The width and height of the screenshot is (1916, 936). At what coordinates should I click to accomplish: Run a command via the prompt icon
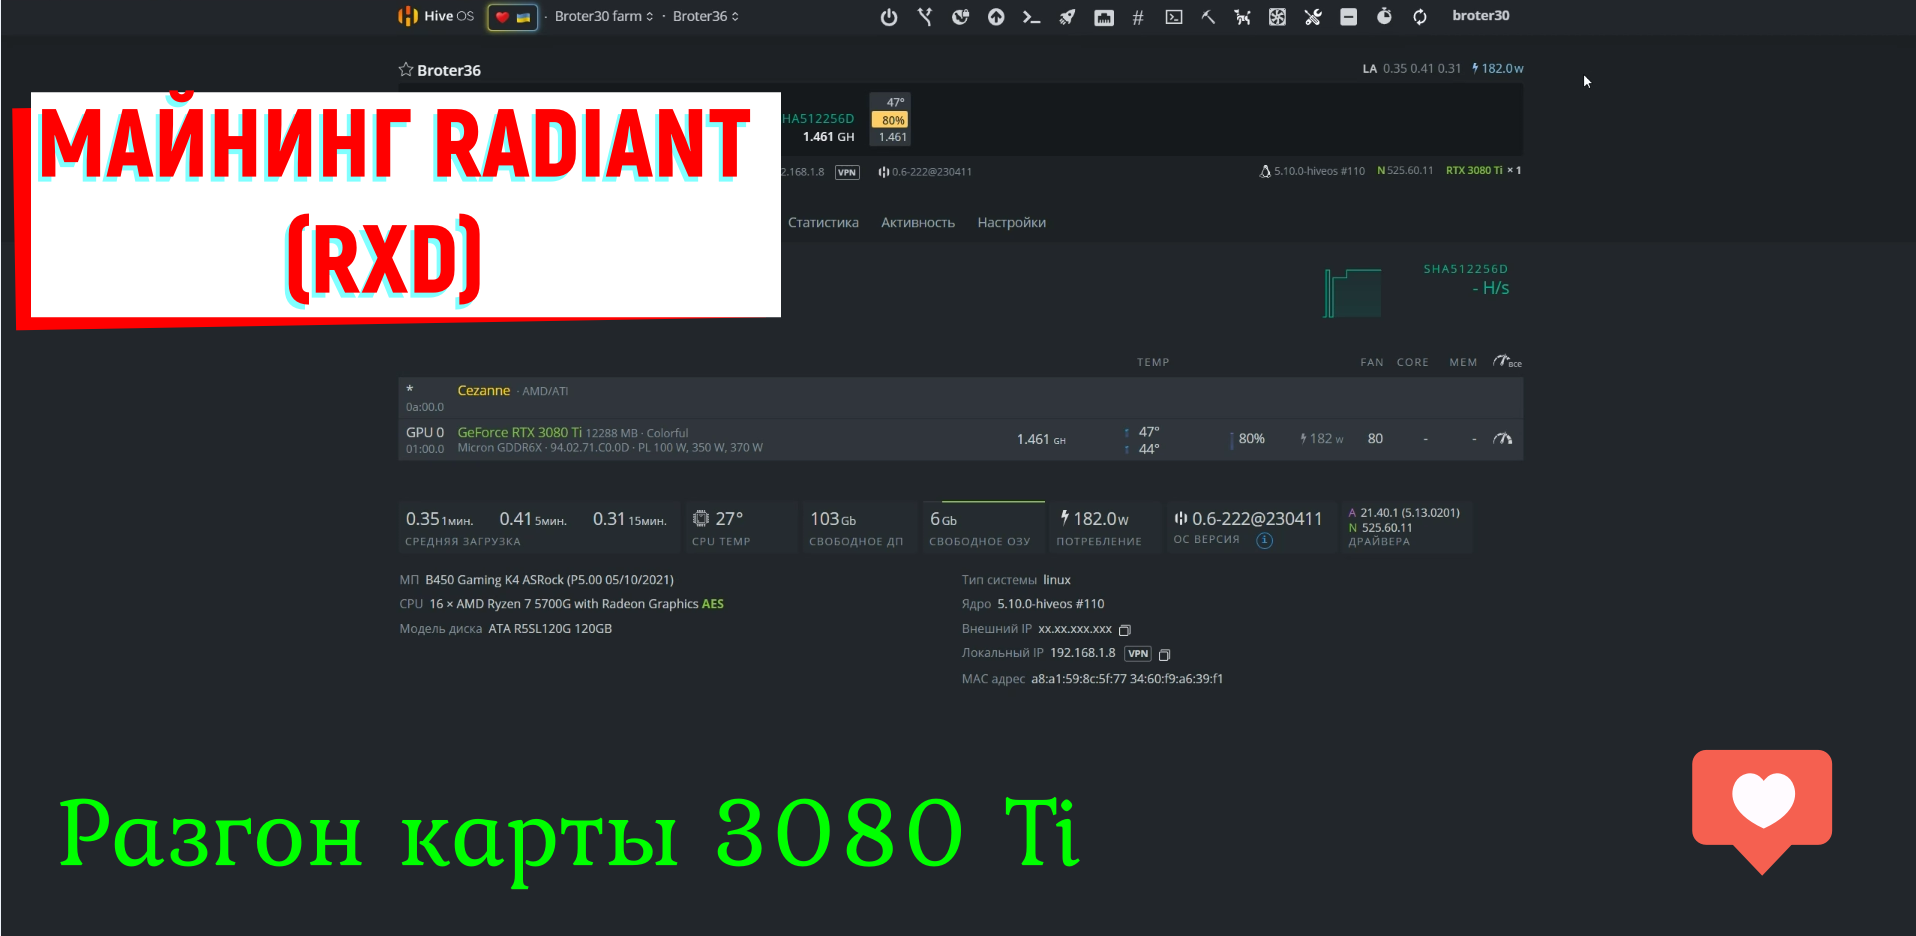[x=1031, y=17]
